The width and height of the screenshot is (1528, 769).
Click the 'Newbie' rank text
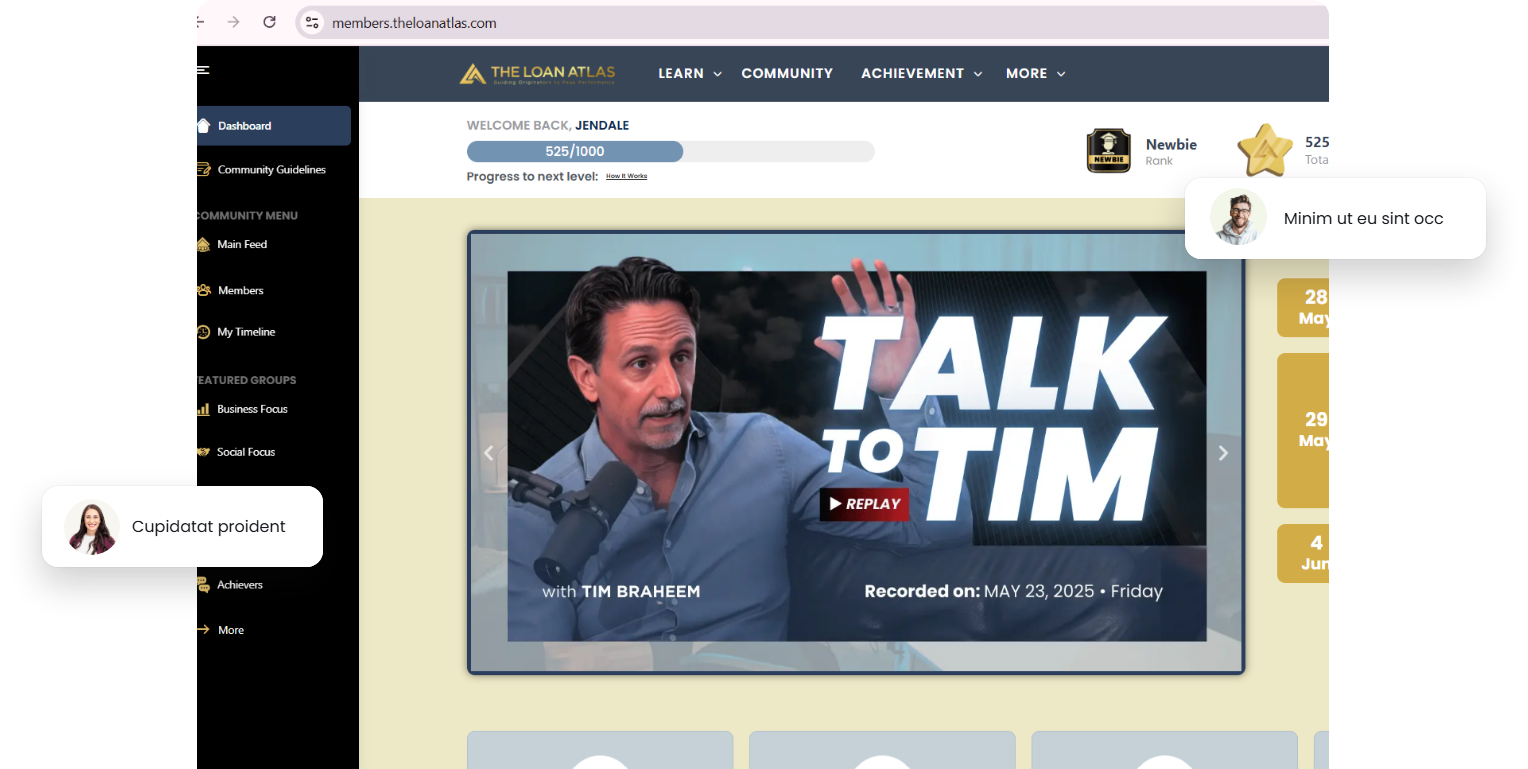click(1171, 144)
